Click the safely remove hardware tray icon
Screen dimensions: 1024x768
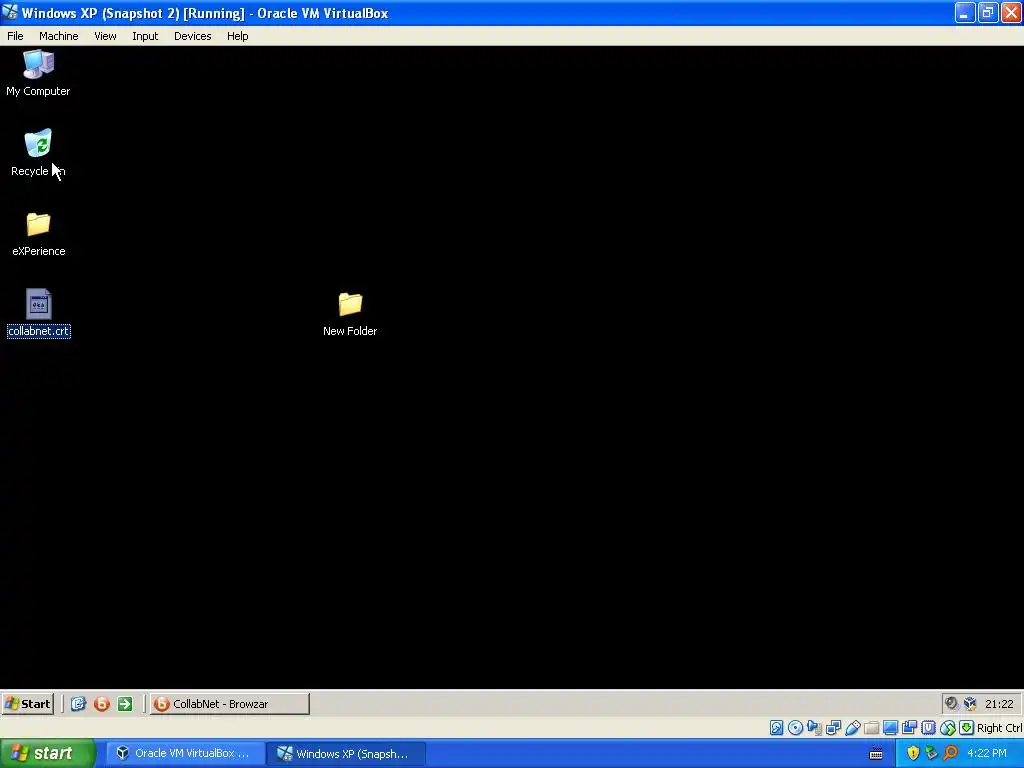pos(931,754)
